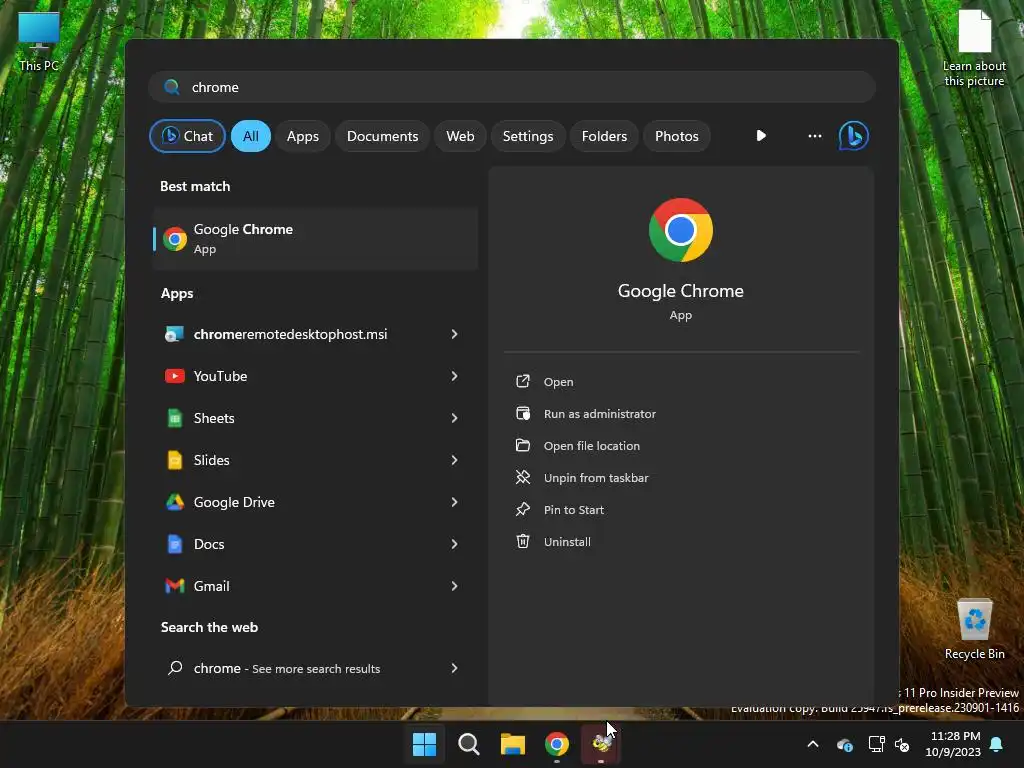The image size is (1024, 768).
Task: Click the Bing chat icon in the filter bar
Action: (x=854, y=136)
